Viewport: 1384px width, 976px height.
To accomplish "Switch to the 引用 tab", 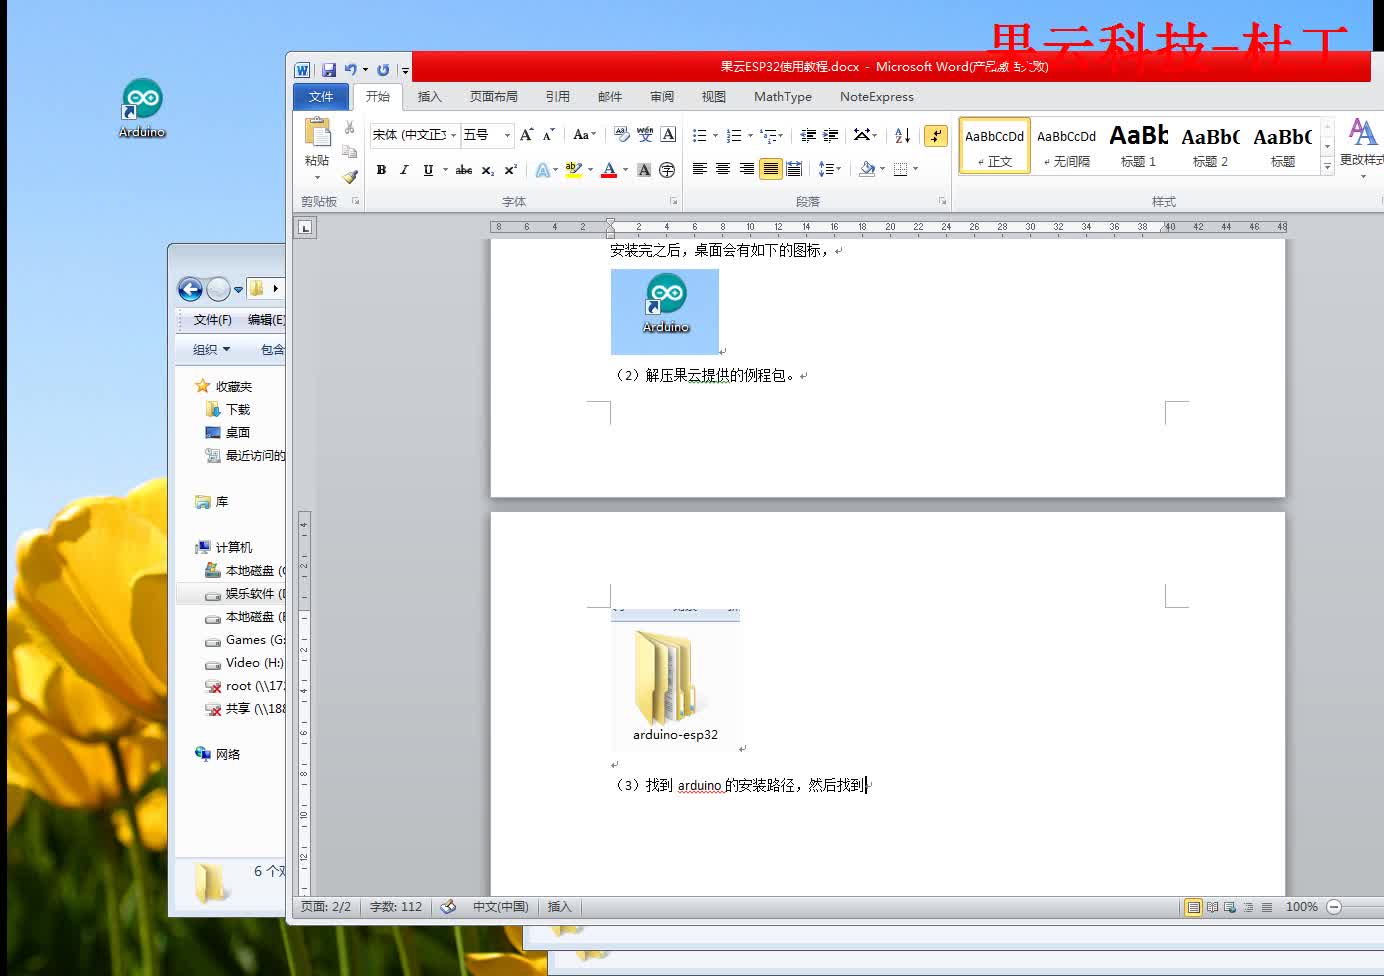I will click(x=558, y=96).
